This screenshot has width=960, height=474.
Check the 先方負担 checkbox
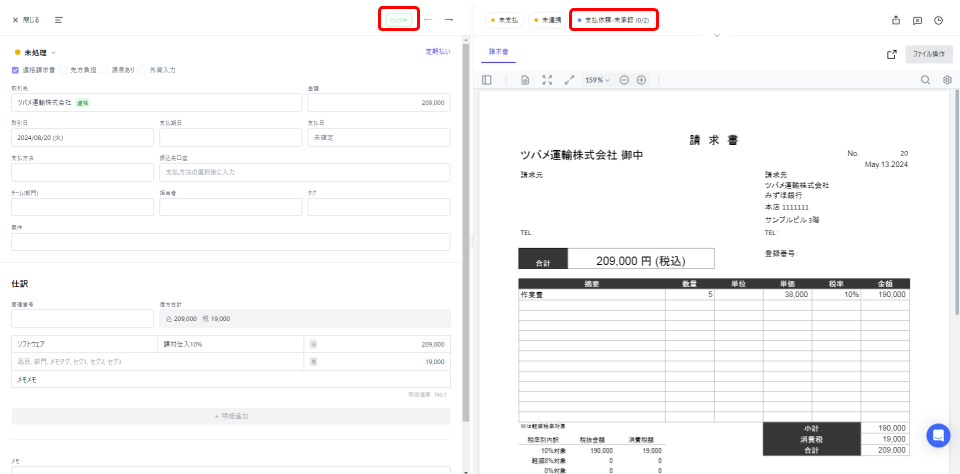(x=63, y=70)
